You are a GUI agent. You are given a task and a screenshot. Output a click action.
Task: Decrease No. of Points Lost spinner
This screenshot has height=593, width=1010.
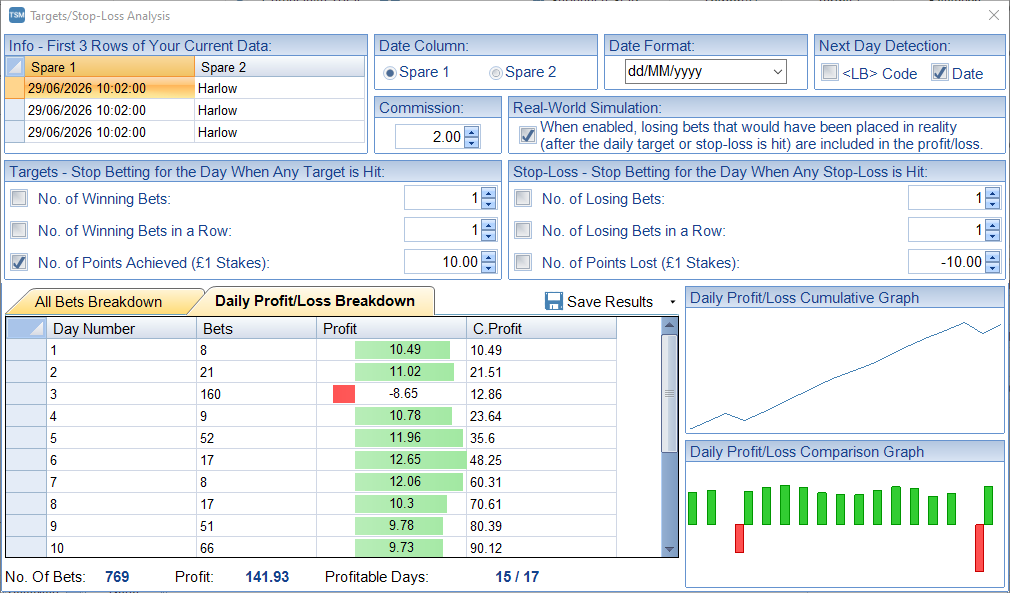(x=993, y=268)
